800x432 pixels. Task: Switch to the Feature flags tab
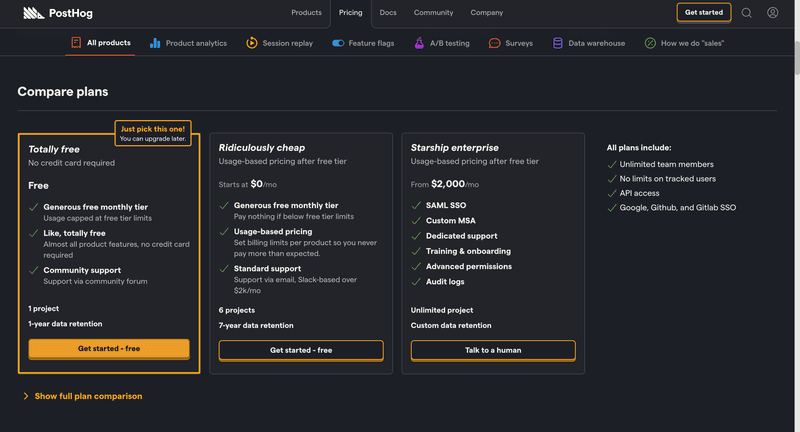(363, 43)
